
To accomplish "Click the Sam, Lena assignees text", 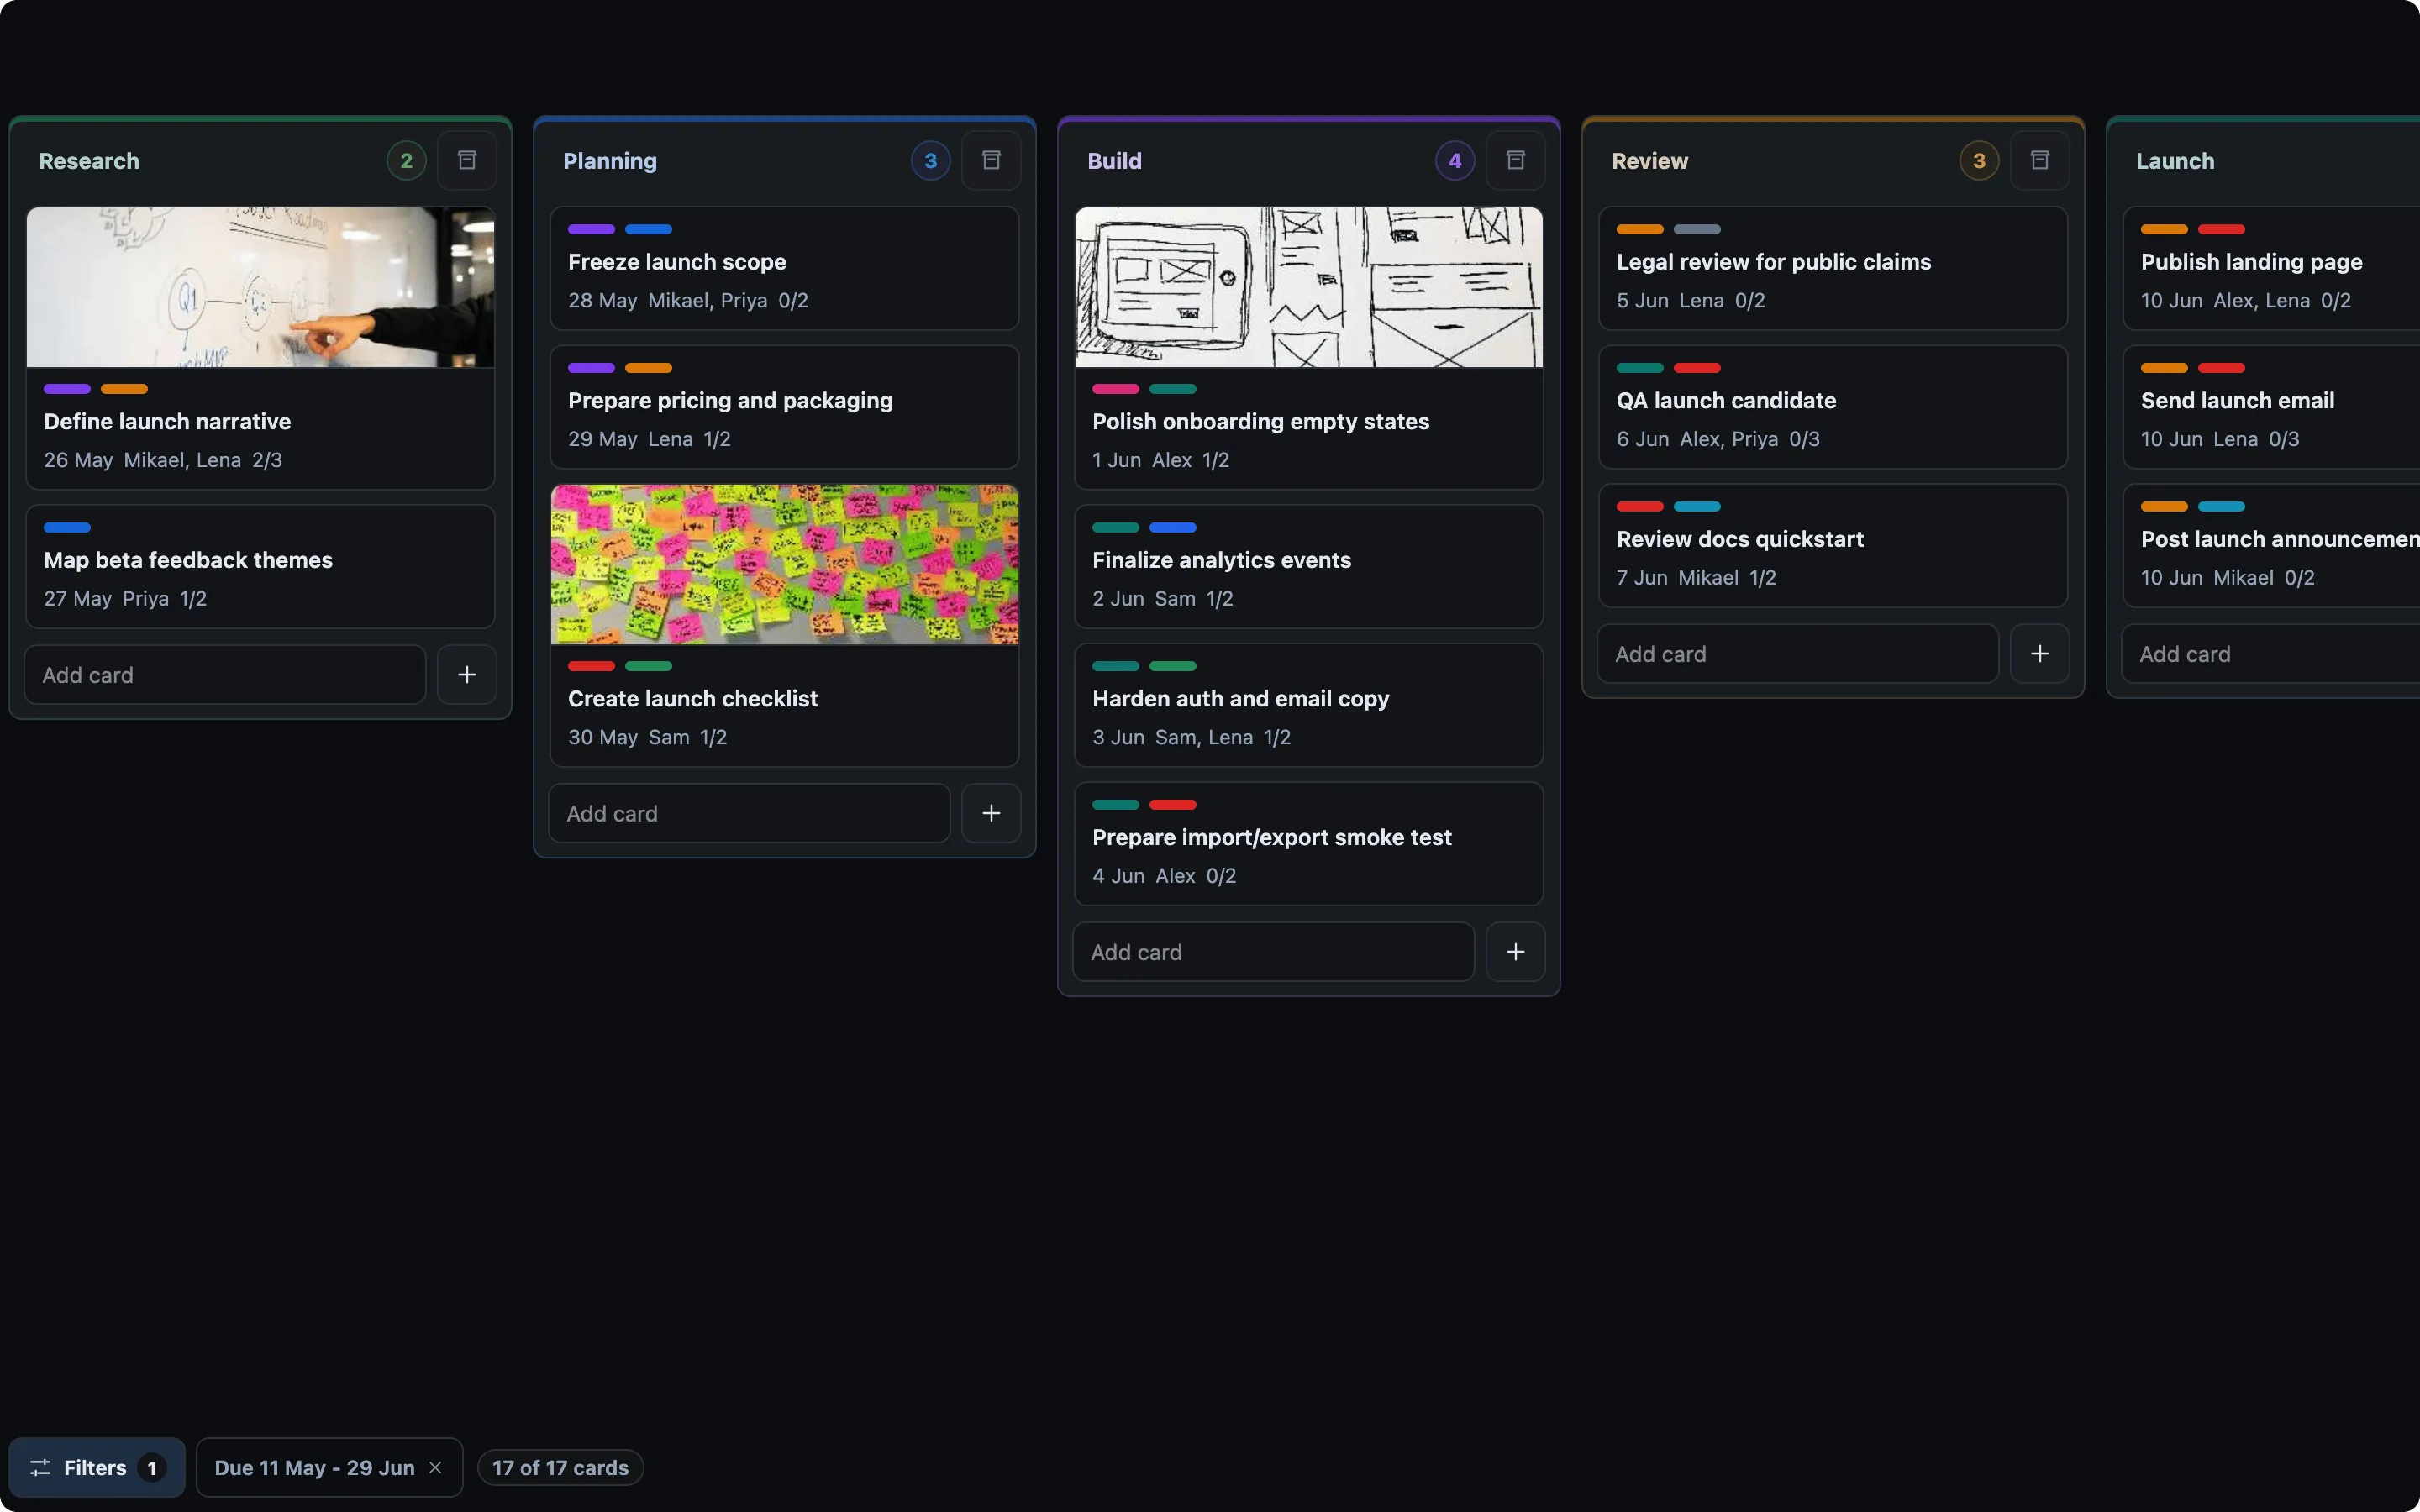I will pos(1203,737).
